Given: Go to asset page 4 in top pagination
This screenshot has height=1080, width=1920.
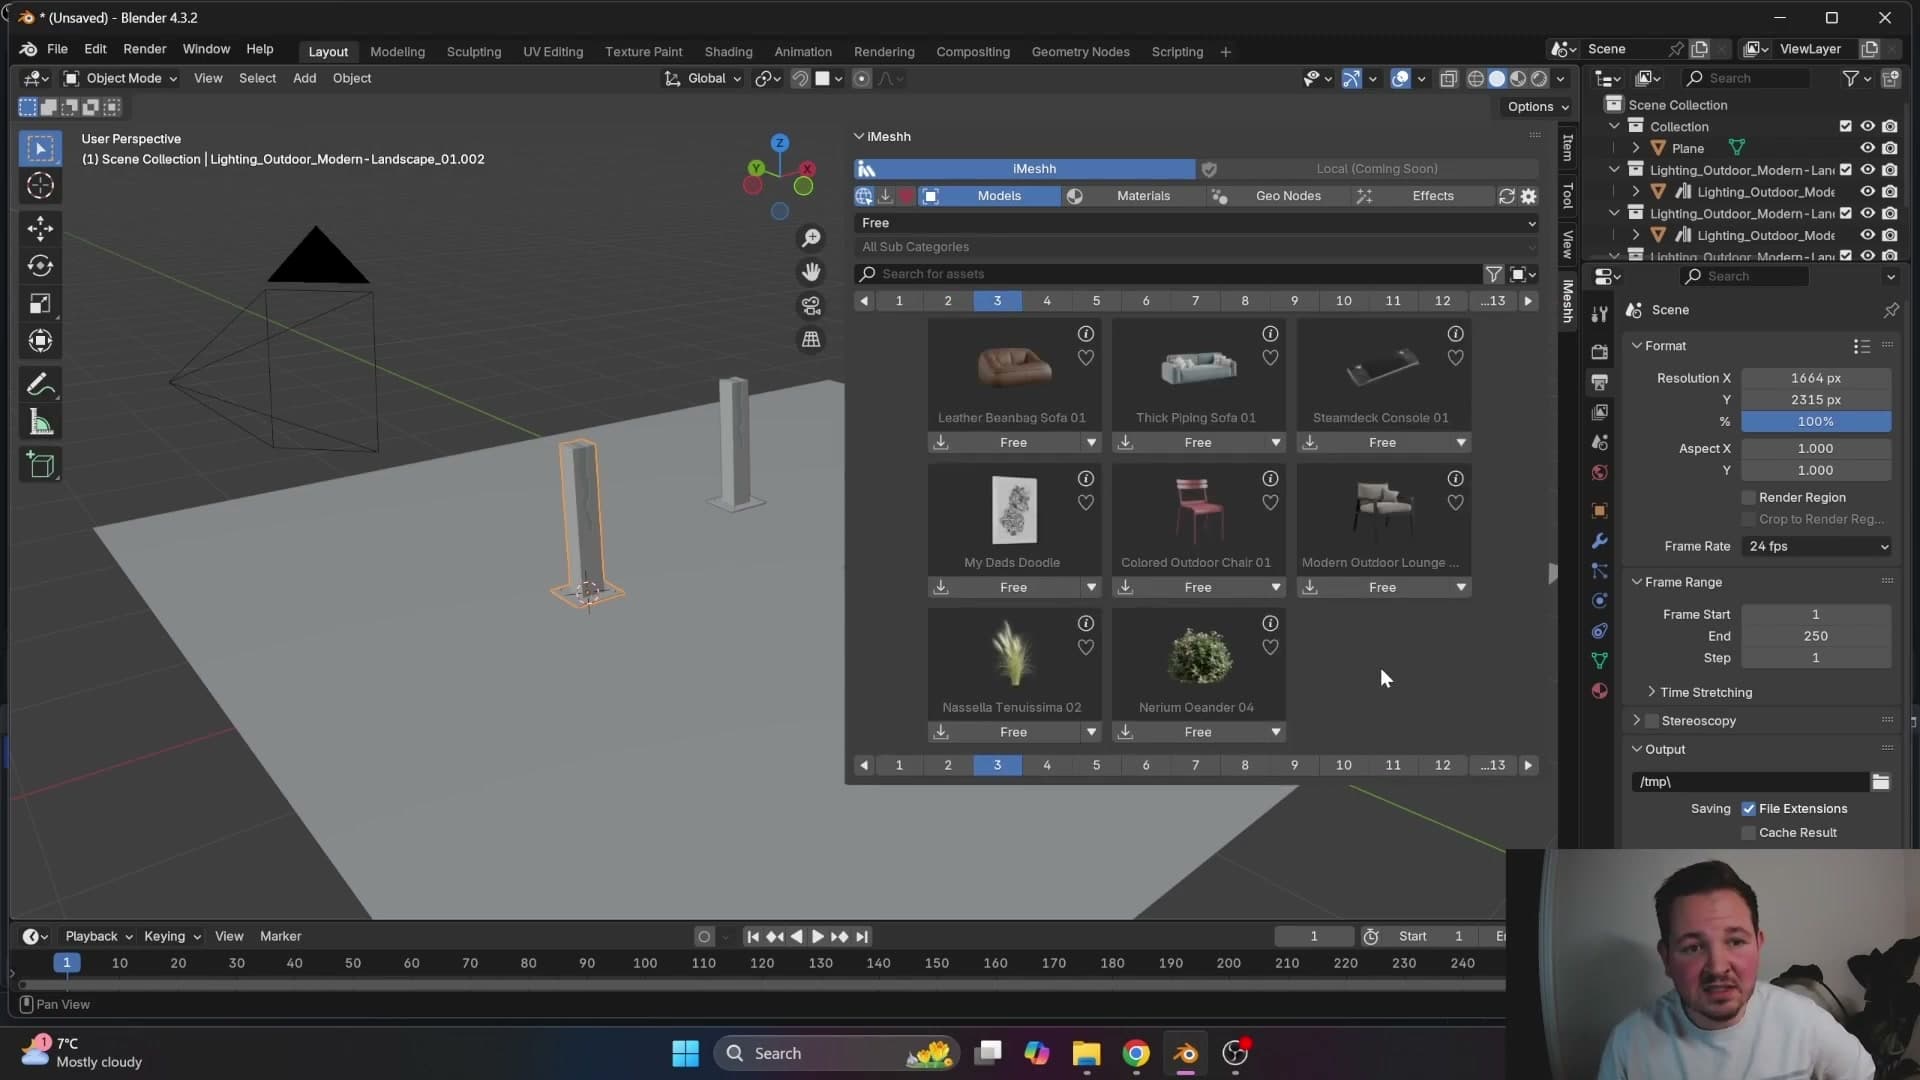Looking at the screenshot, I should click(1047, 301).
